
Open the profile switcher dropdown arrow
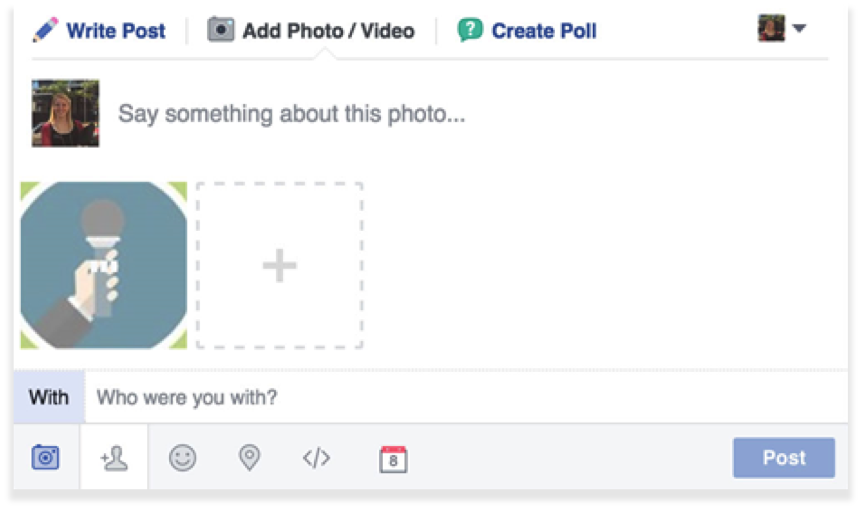click(x=799, y=29)
